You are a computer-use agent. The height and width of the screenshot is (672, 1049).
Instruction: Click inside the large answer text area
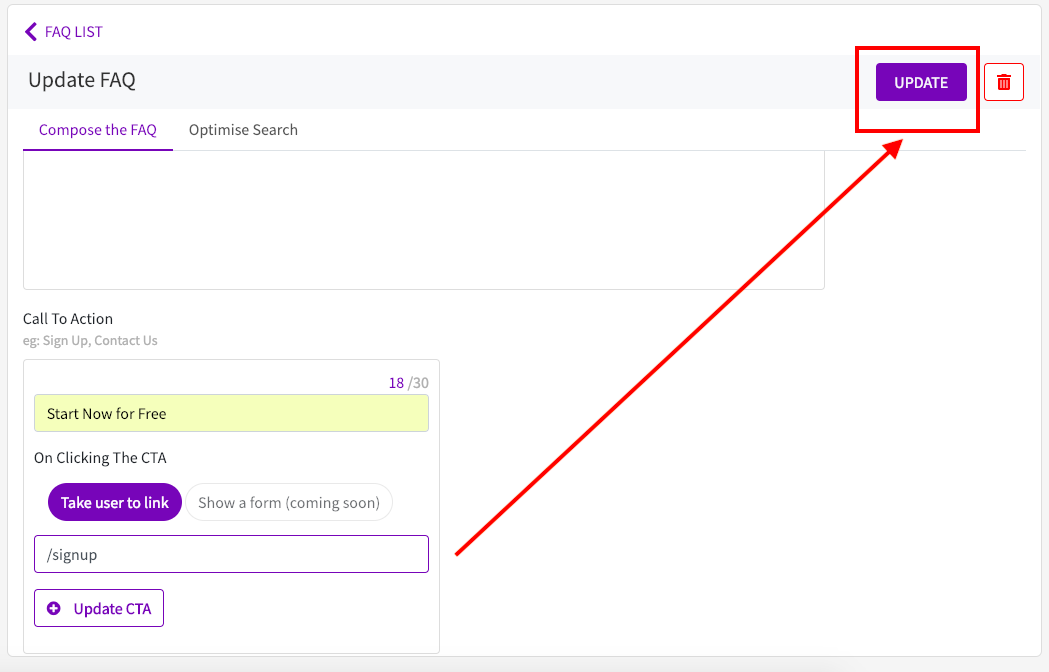pyautogui.click(x=423, y=220)
